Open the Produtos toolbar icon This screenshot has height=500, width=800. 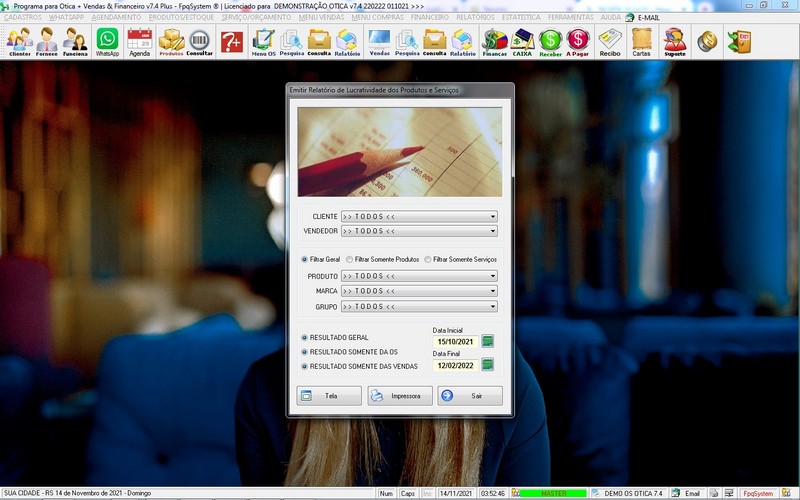[x=172, y=41]
